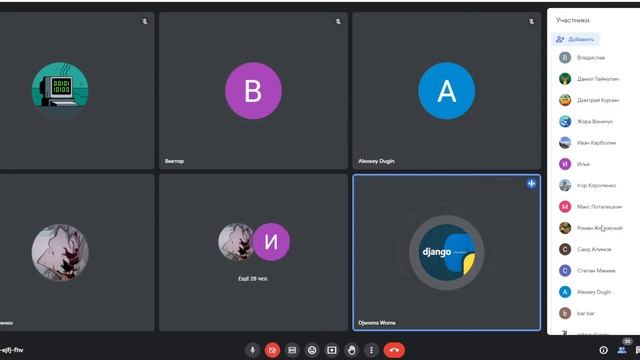
Task: Select participant name Саид Алимов
Action: pyautogui.click(x=594, y=249)
